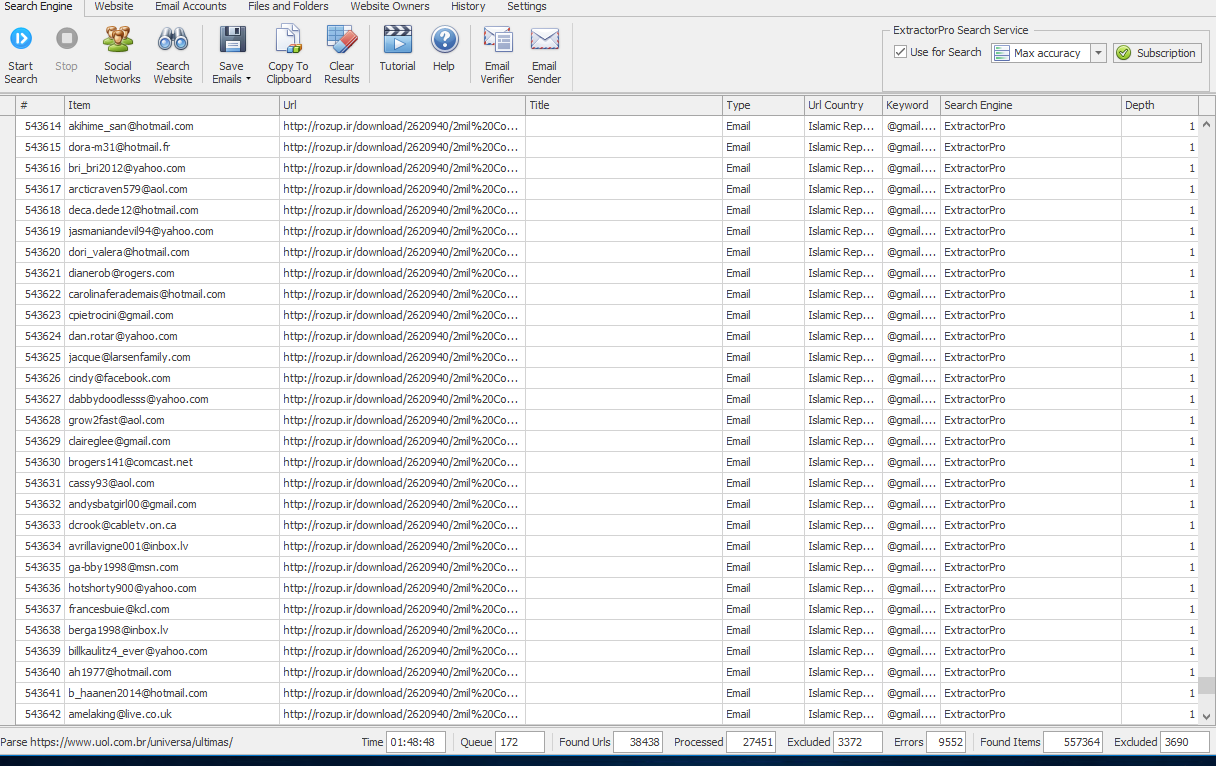The width and height of the screenshot is (1216, 766).
Task: Select row hotshorty900@yahoo.com
Action: [x=608, y=588]
